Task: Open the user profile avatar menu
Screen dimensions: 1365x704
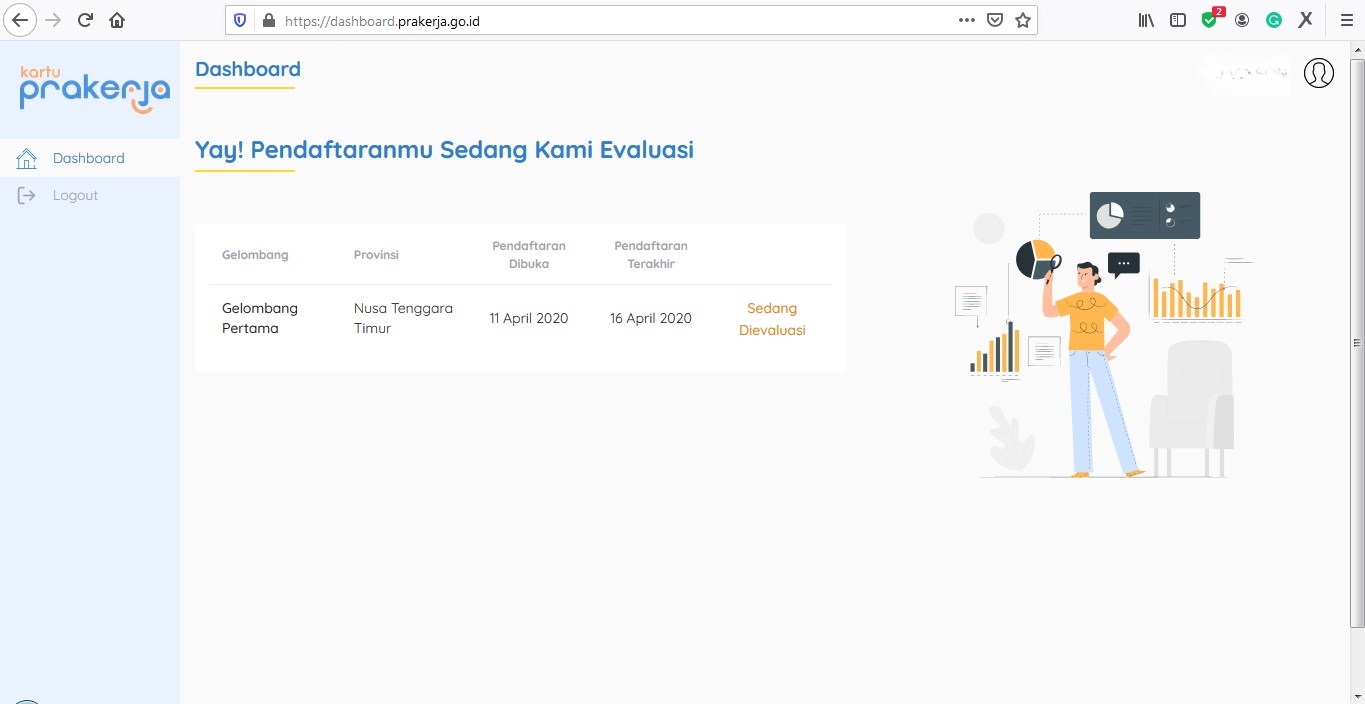Action: 1318,73
